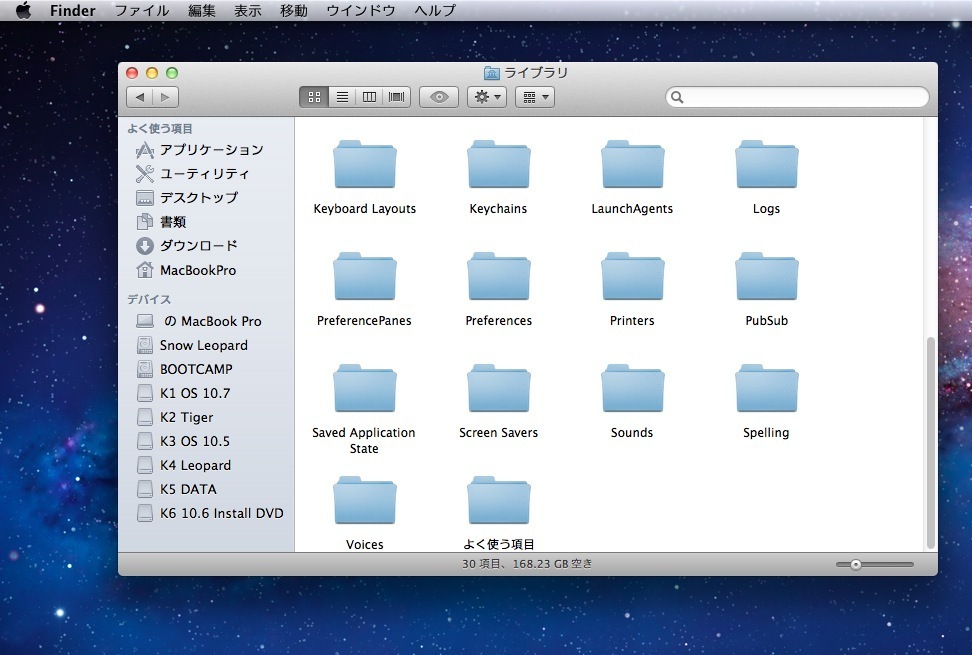972x655 pixels.
Task: Open the item arrangement dropdown
Action: (x=535, y=97)
